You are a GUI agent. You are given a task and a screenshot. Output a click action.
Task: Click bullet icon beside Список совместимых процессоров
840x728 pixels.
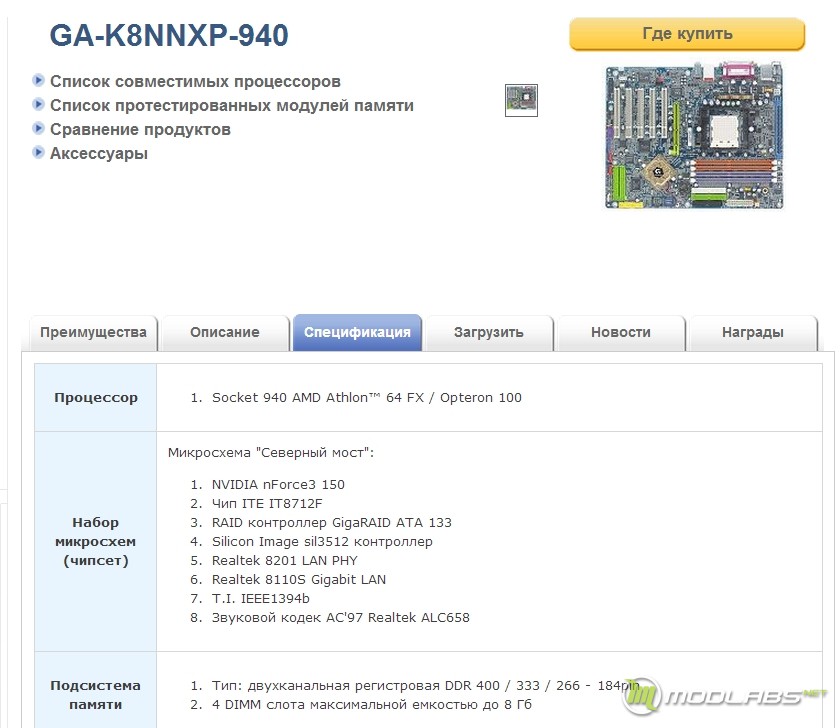[38, 80]
